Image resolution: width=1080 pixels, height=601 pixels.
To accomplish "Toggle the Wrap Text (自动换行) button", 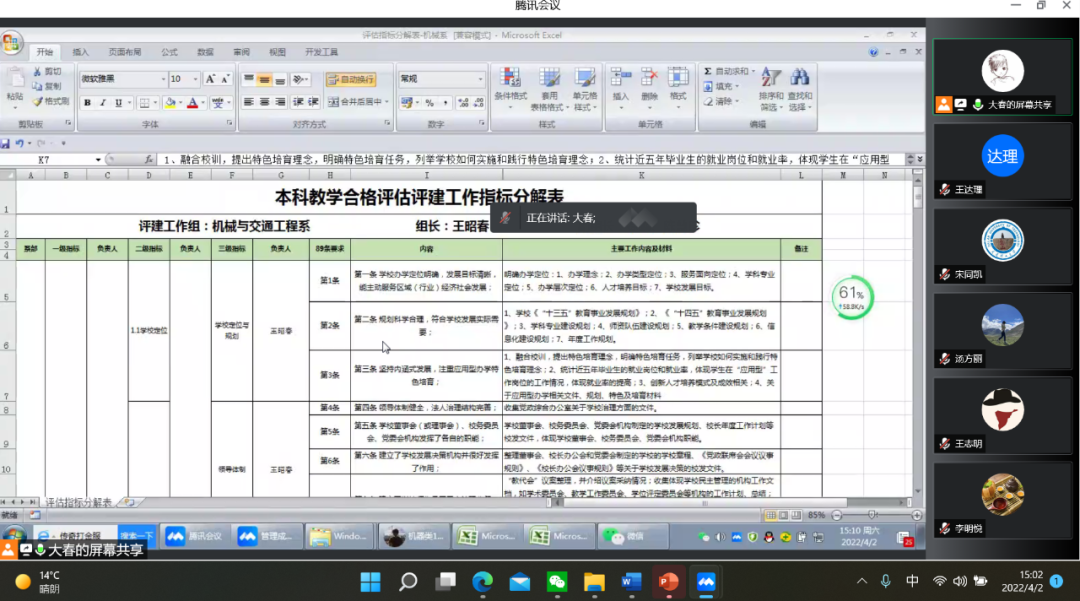I will point(350,79).
